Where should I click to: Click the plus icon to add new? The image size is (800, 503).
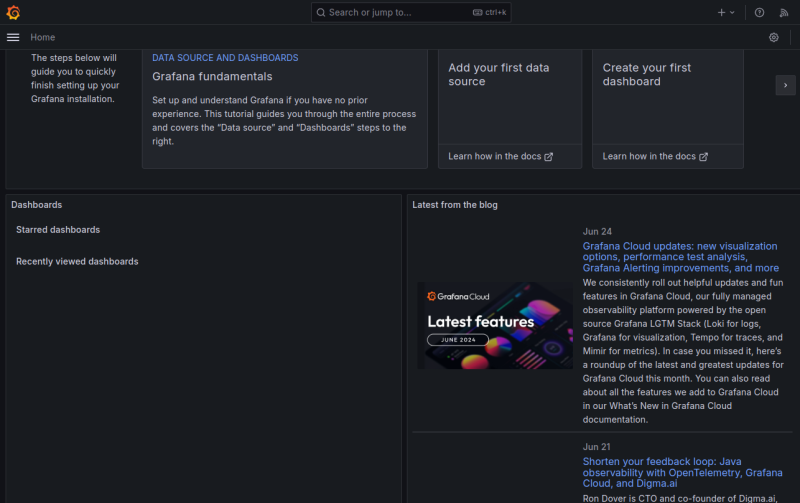pos(722,12)
